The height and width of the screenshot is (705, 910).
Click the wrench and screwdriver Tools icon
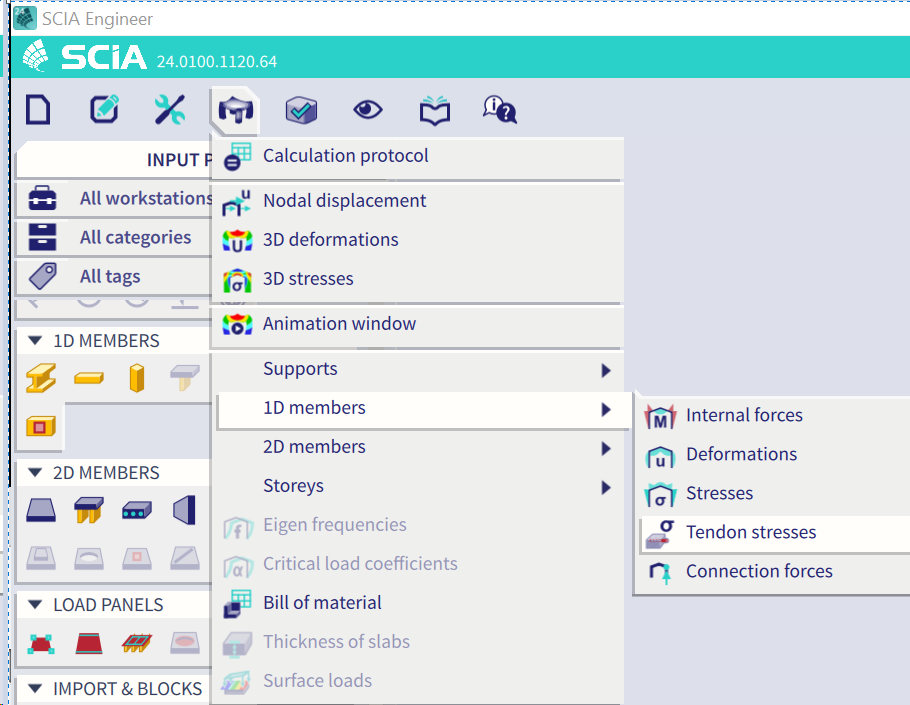(169, 109)
